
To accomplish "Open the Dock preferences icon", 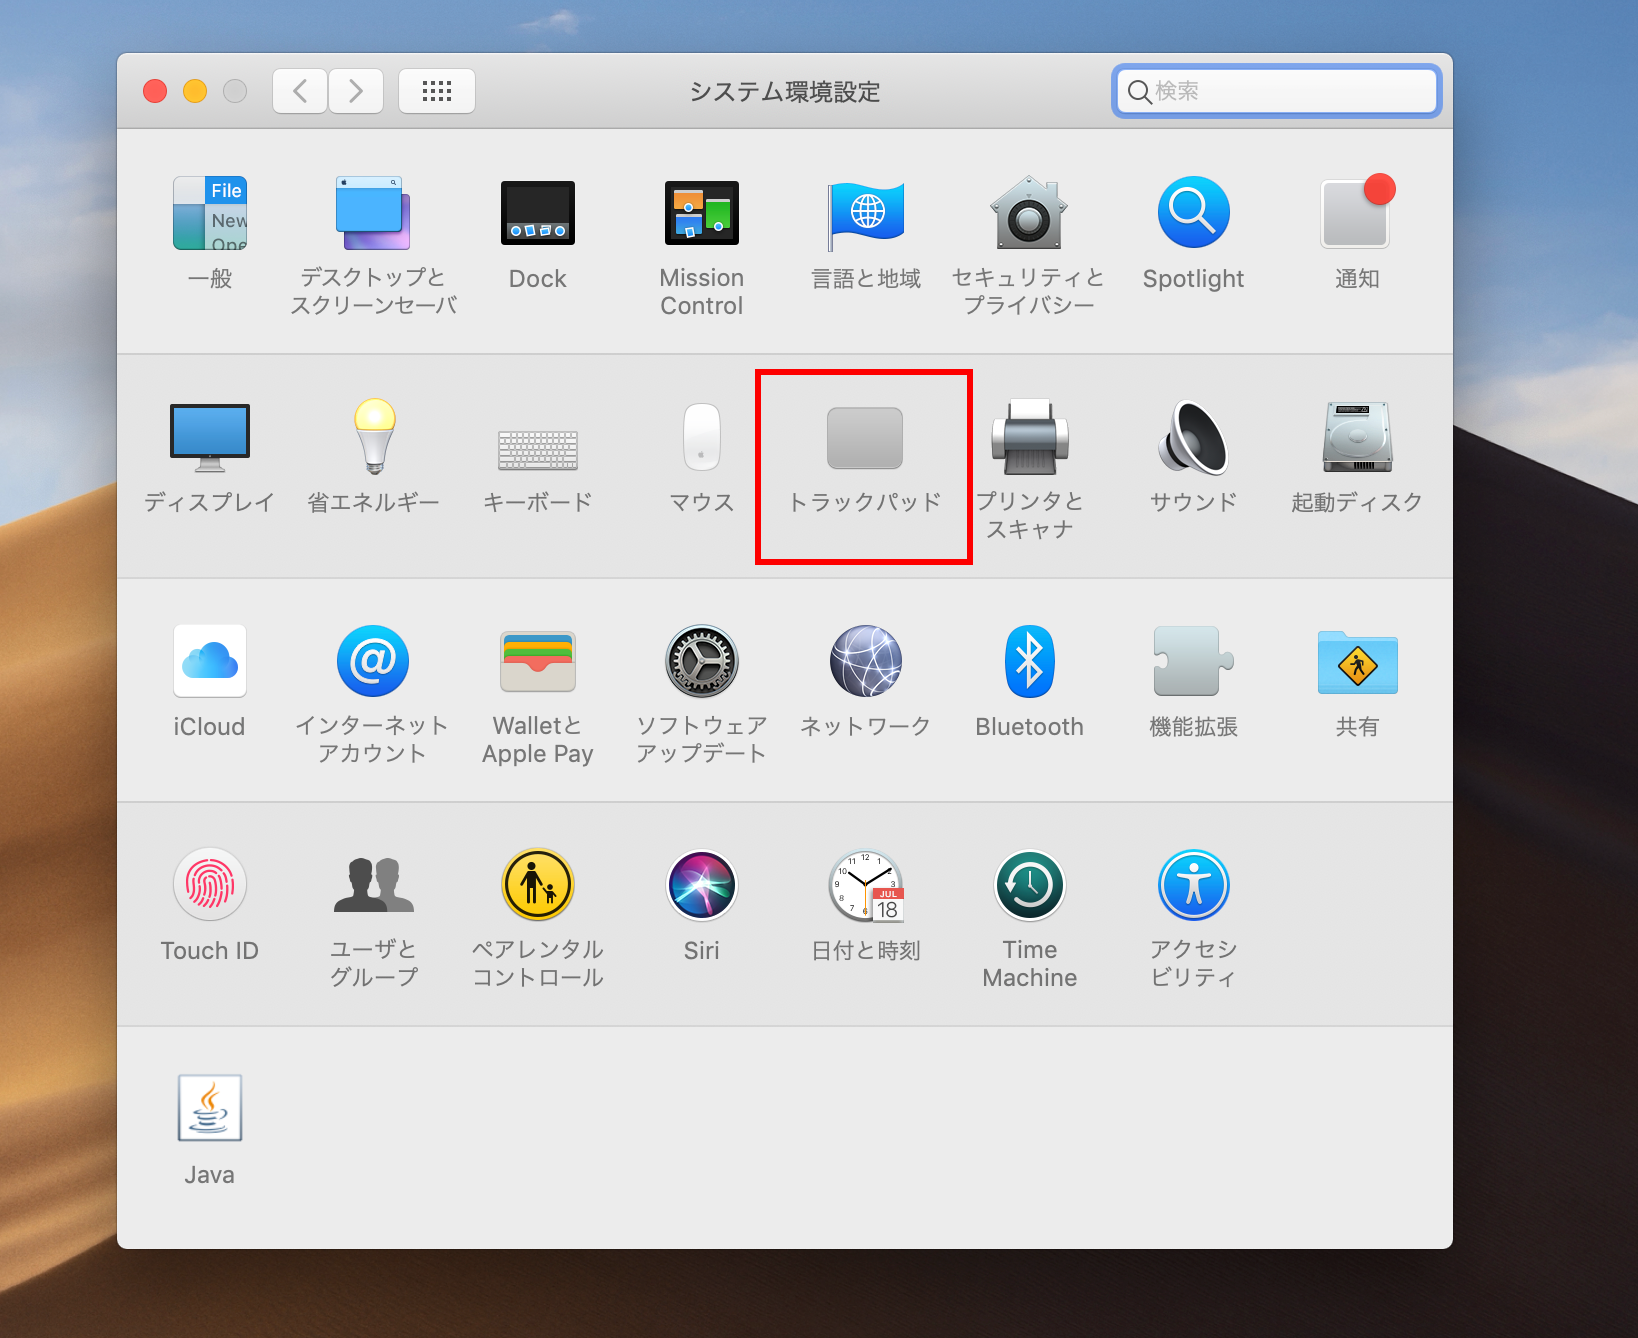I will pos(538,213).
